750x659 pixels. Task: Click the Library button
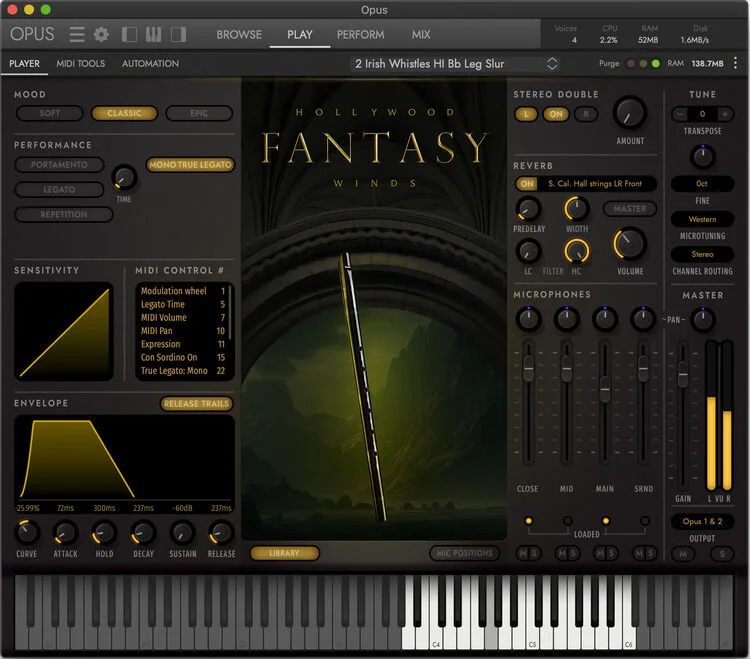[284, 553]
